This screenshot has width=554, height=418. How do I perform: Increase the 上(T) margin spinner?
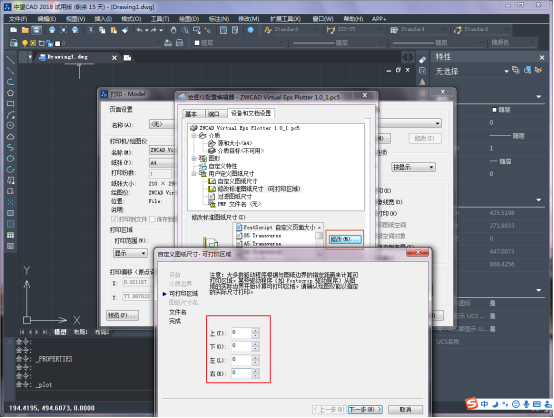click(x=255, y=330)
